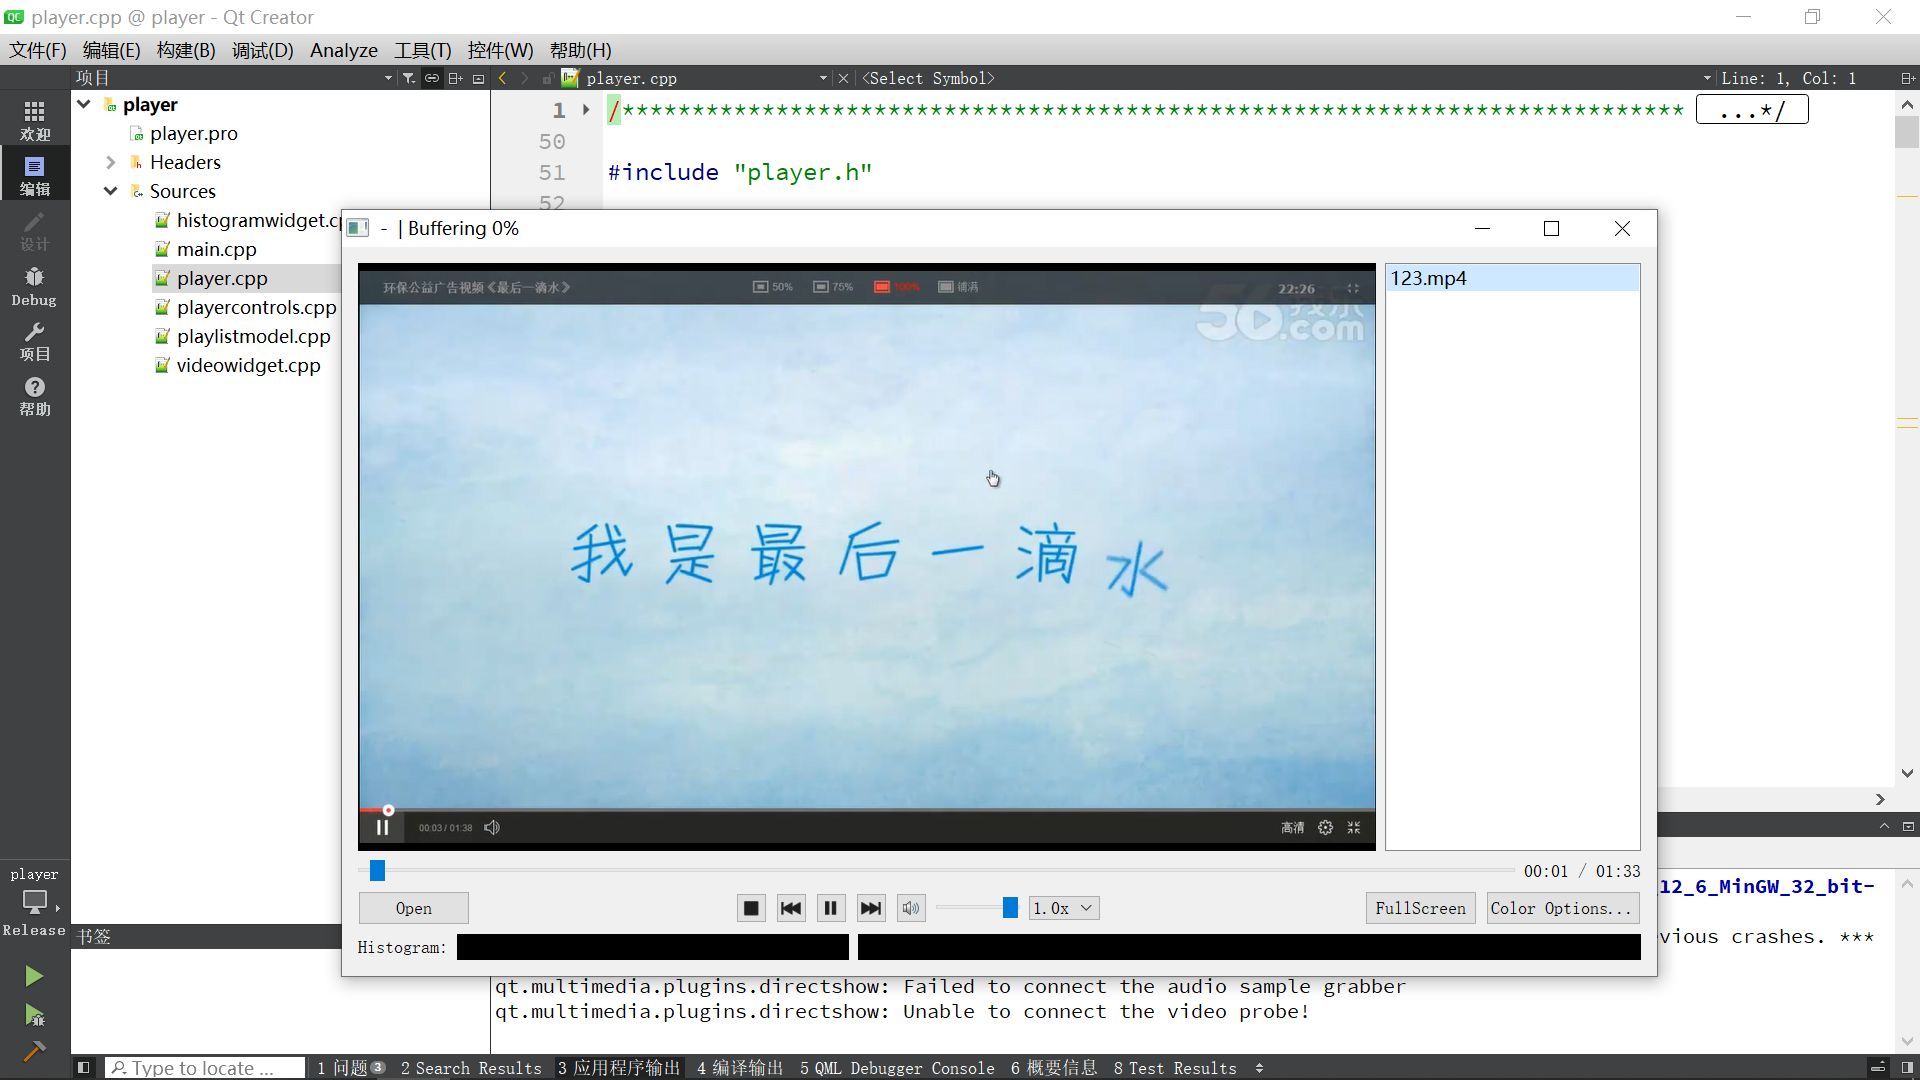
Task: Stop playback in the player window
Action: tap(751, 908)
